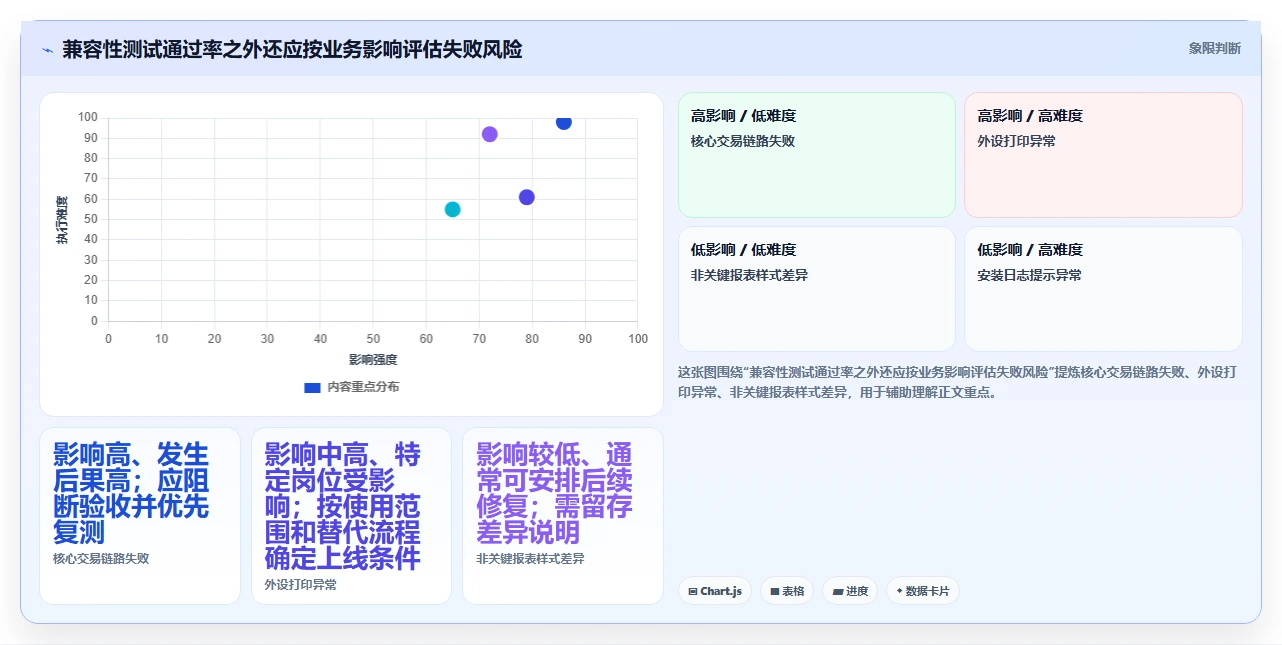The width and height of the screenshot is (1282, 645).
Task: Click 安装日志提示异常 text
Action: [x=1029, y=275]
